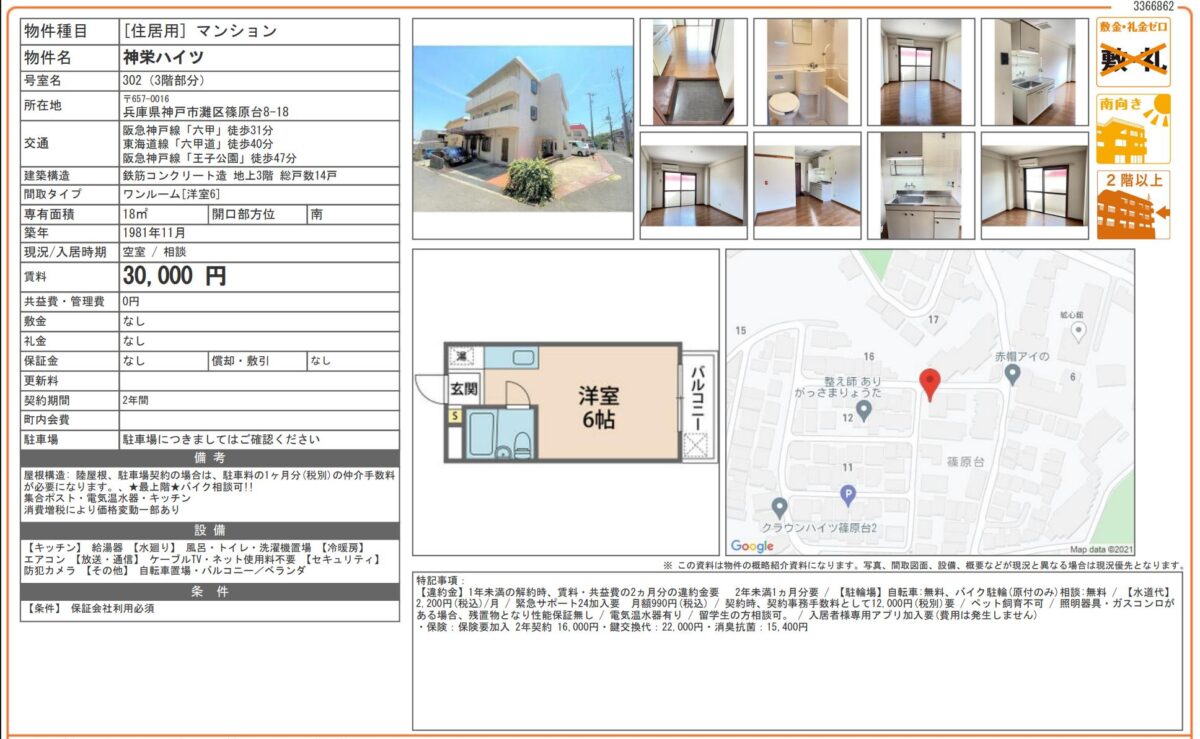Click the 設備 section header
Screen dimensions: 1200x739
[209, 530]
